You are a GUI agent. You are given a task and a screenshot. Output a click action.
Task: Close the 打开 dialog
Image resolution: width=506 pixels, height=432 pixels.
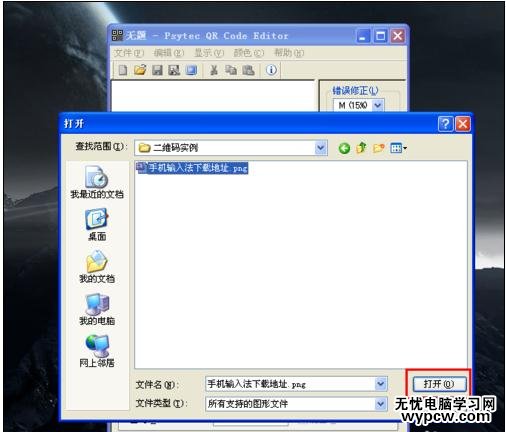click(x=463, y=124)
